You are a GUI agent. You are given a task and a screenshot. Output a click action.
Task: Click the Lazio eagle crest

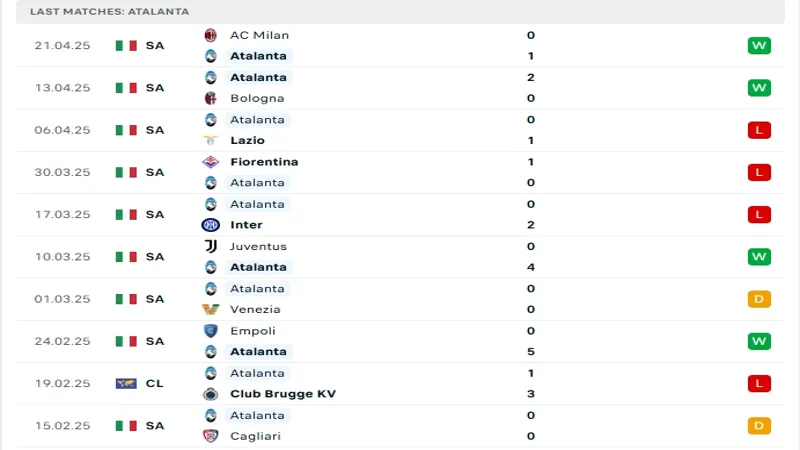[x=211, y=140]
